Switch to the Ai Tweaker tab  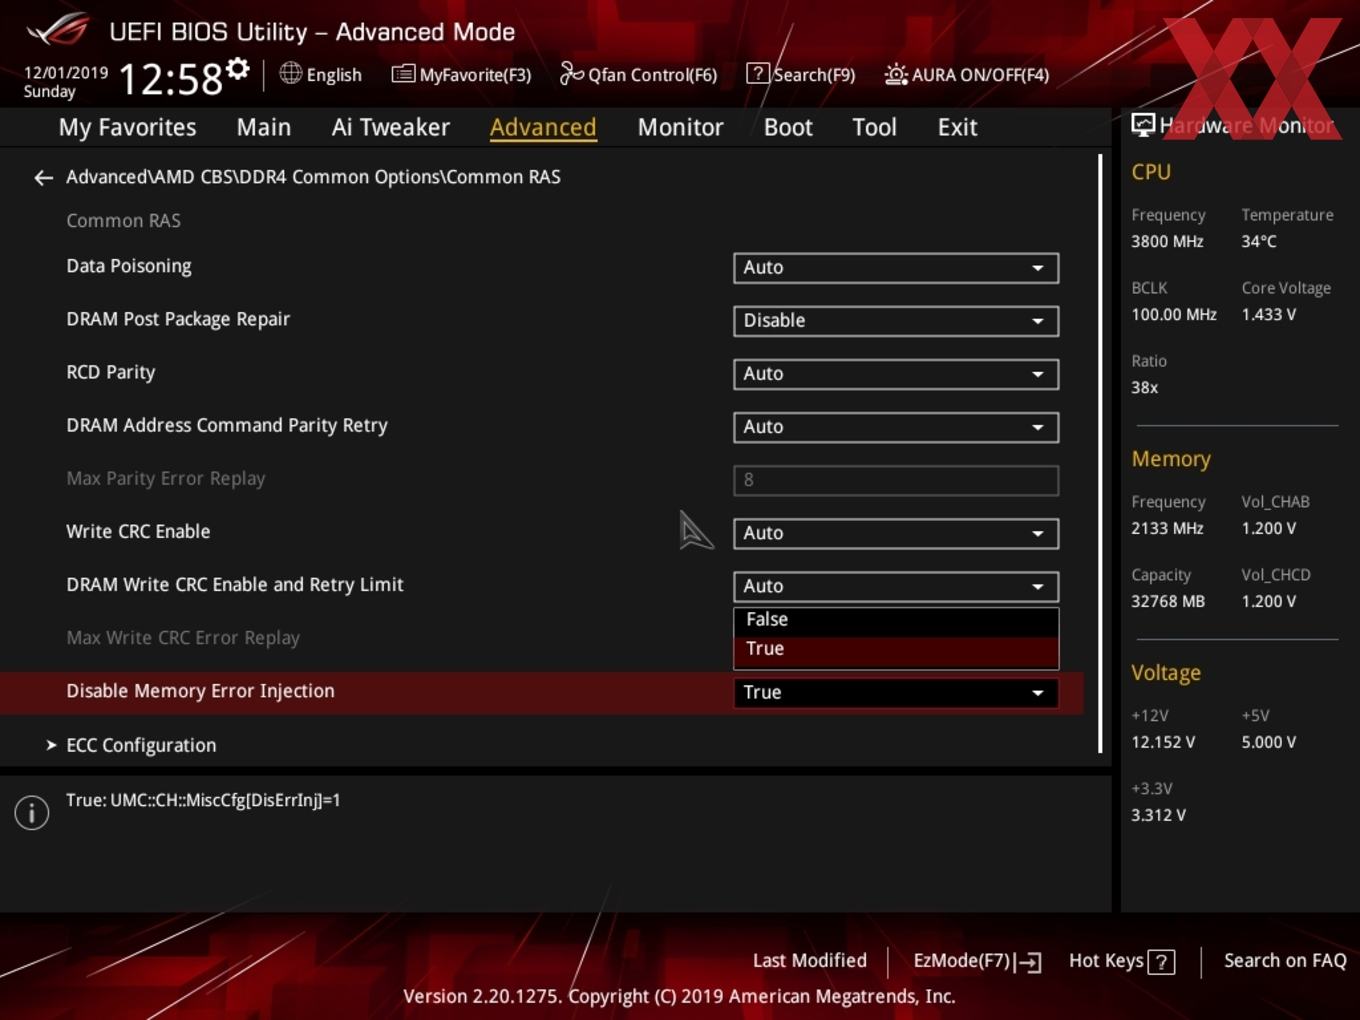tap(391, 127)
